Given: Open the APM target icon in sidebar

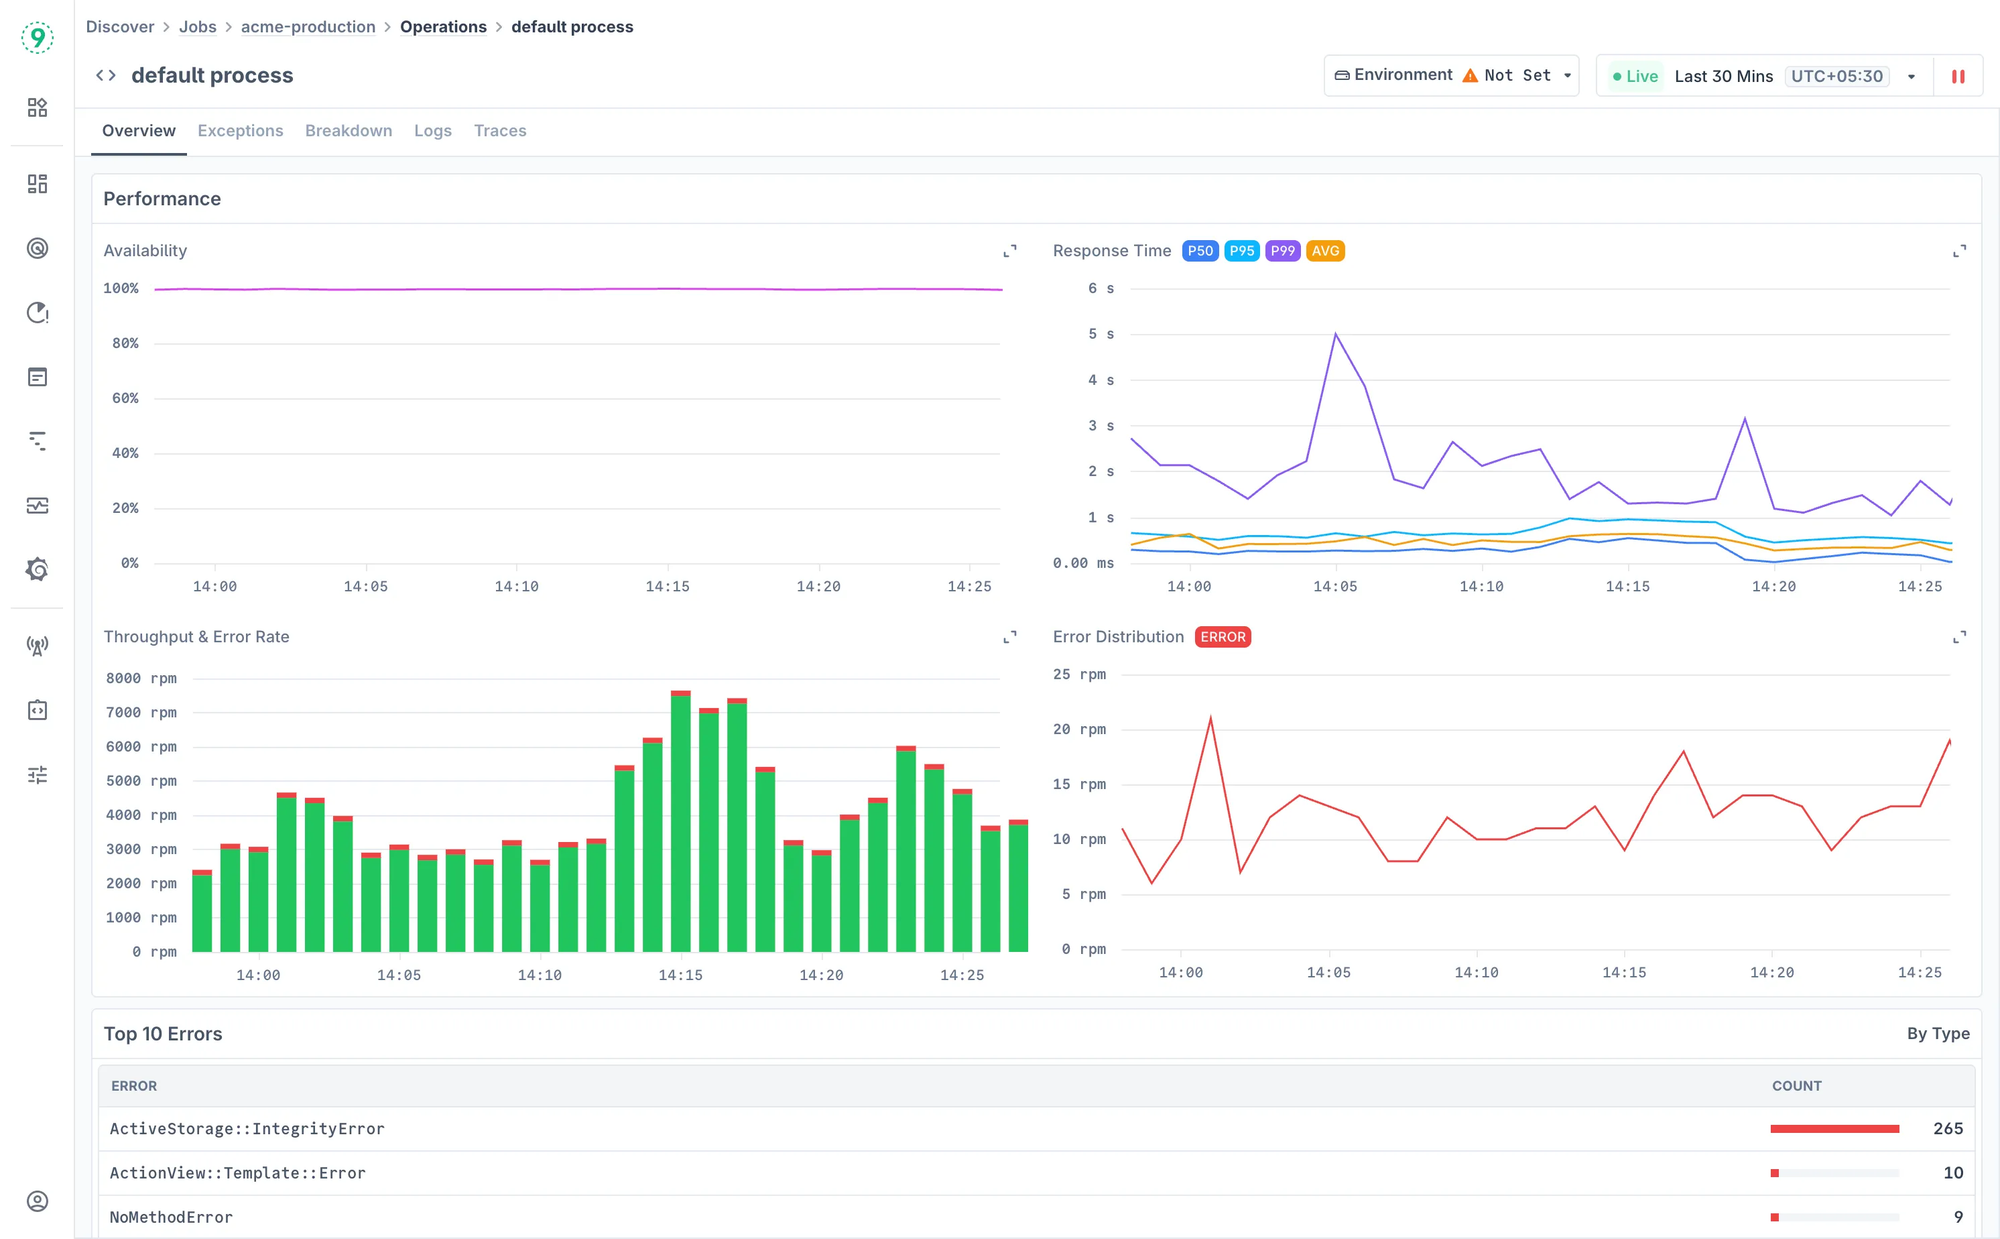Looking at the screenshot, I should [37, 248].
